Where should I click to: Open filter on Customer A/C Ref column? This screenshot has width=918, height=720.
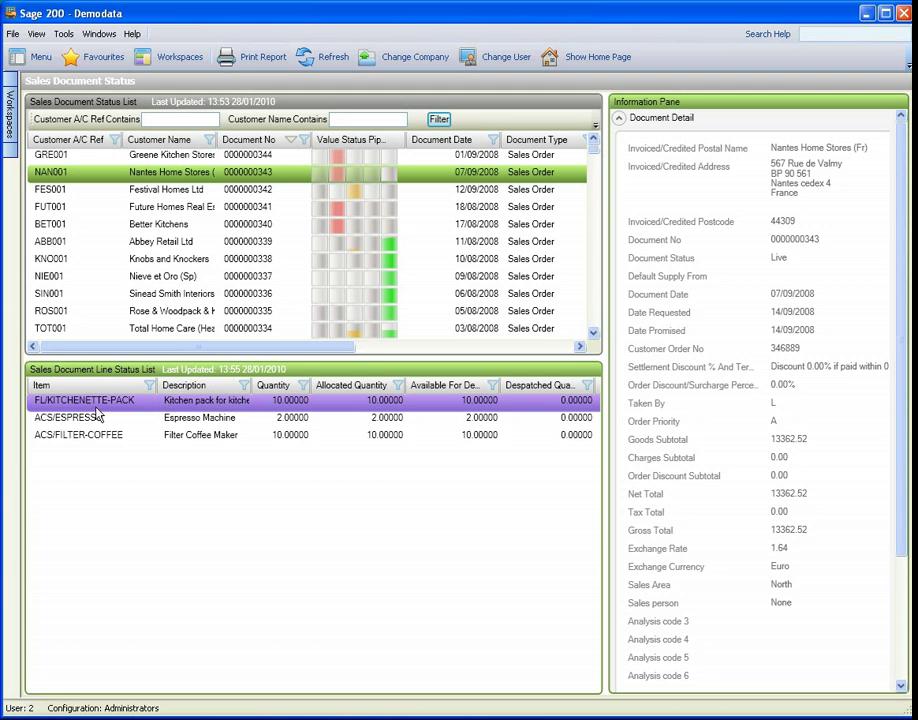click(x=115, y=139)
